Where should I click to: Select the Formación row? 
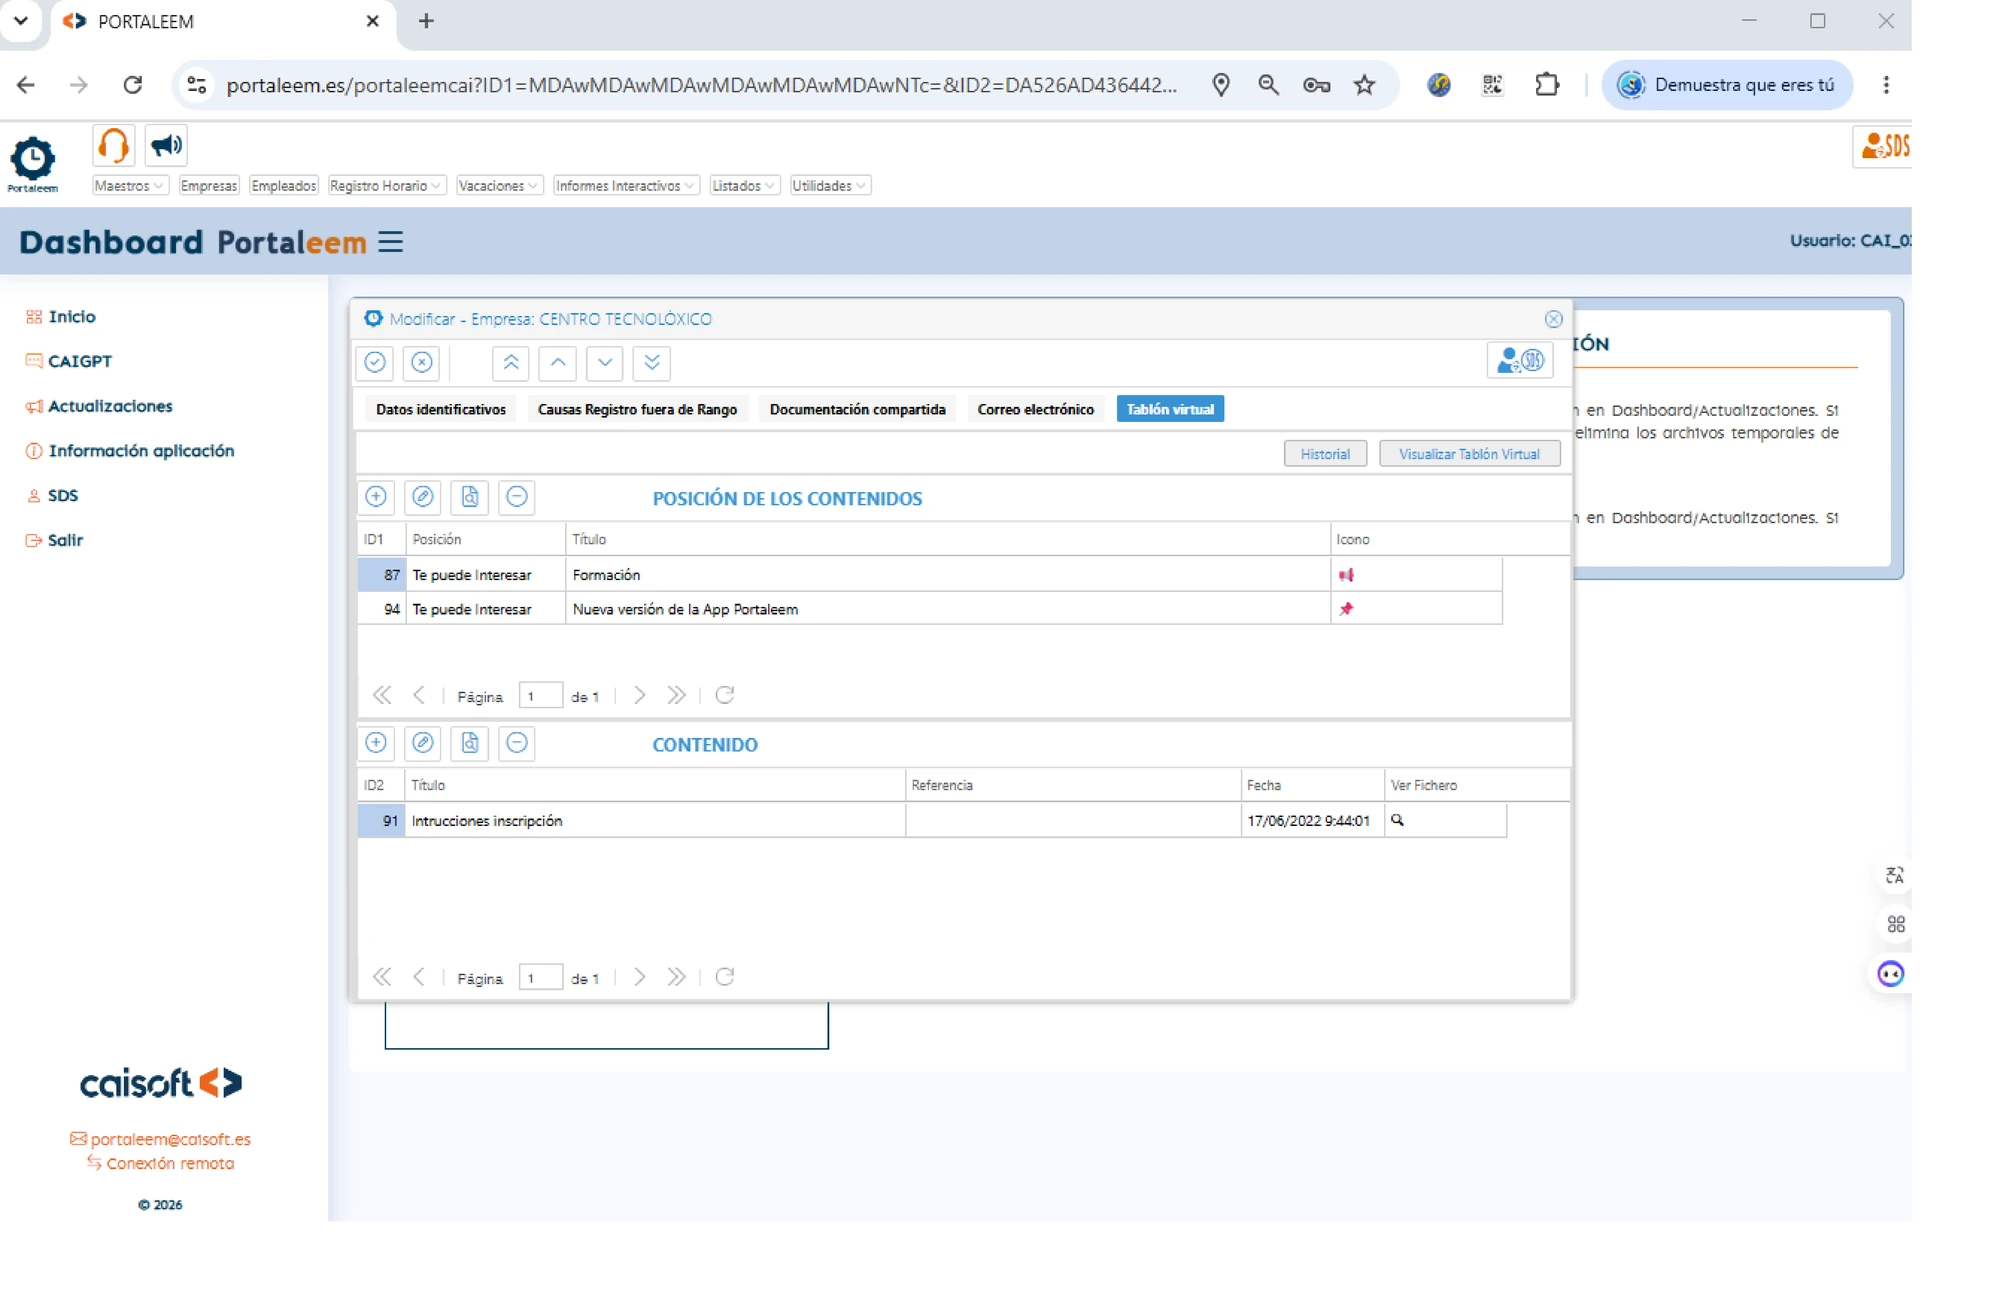pyautogui.click(x=930, y=575)
